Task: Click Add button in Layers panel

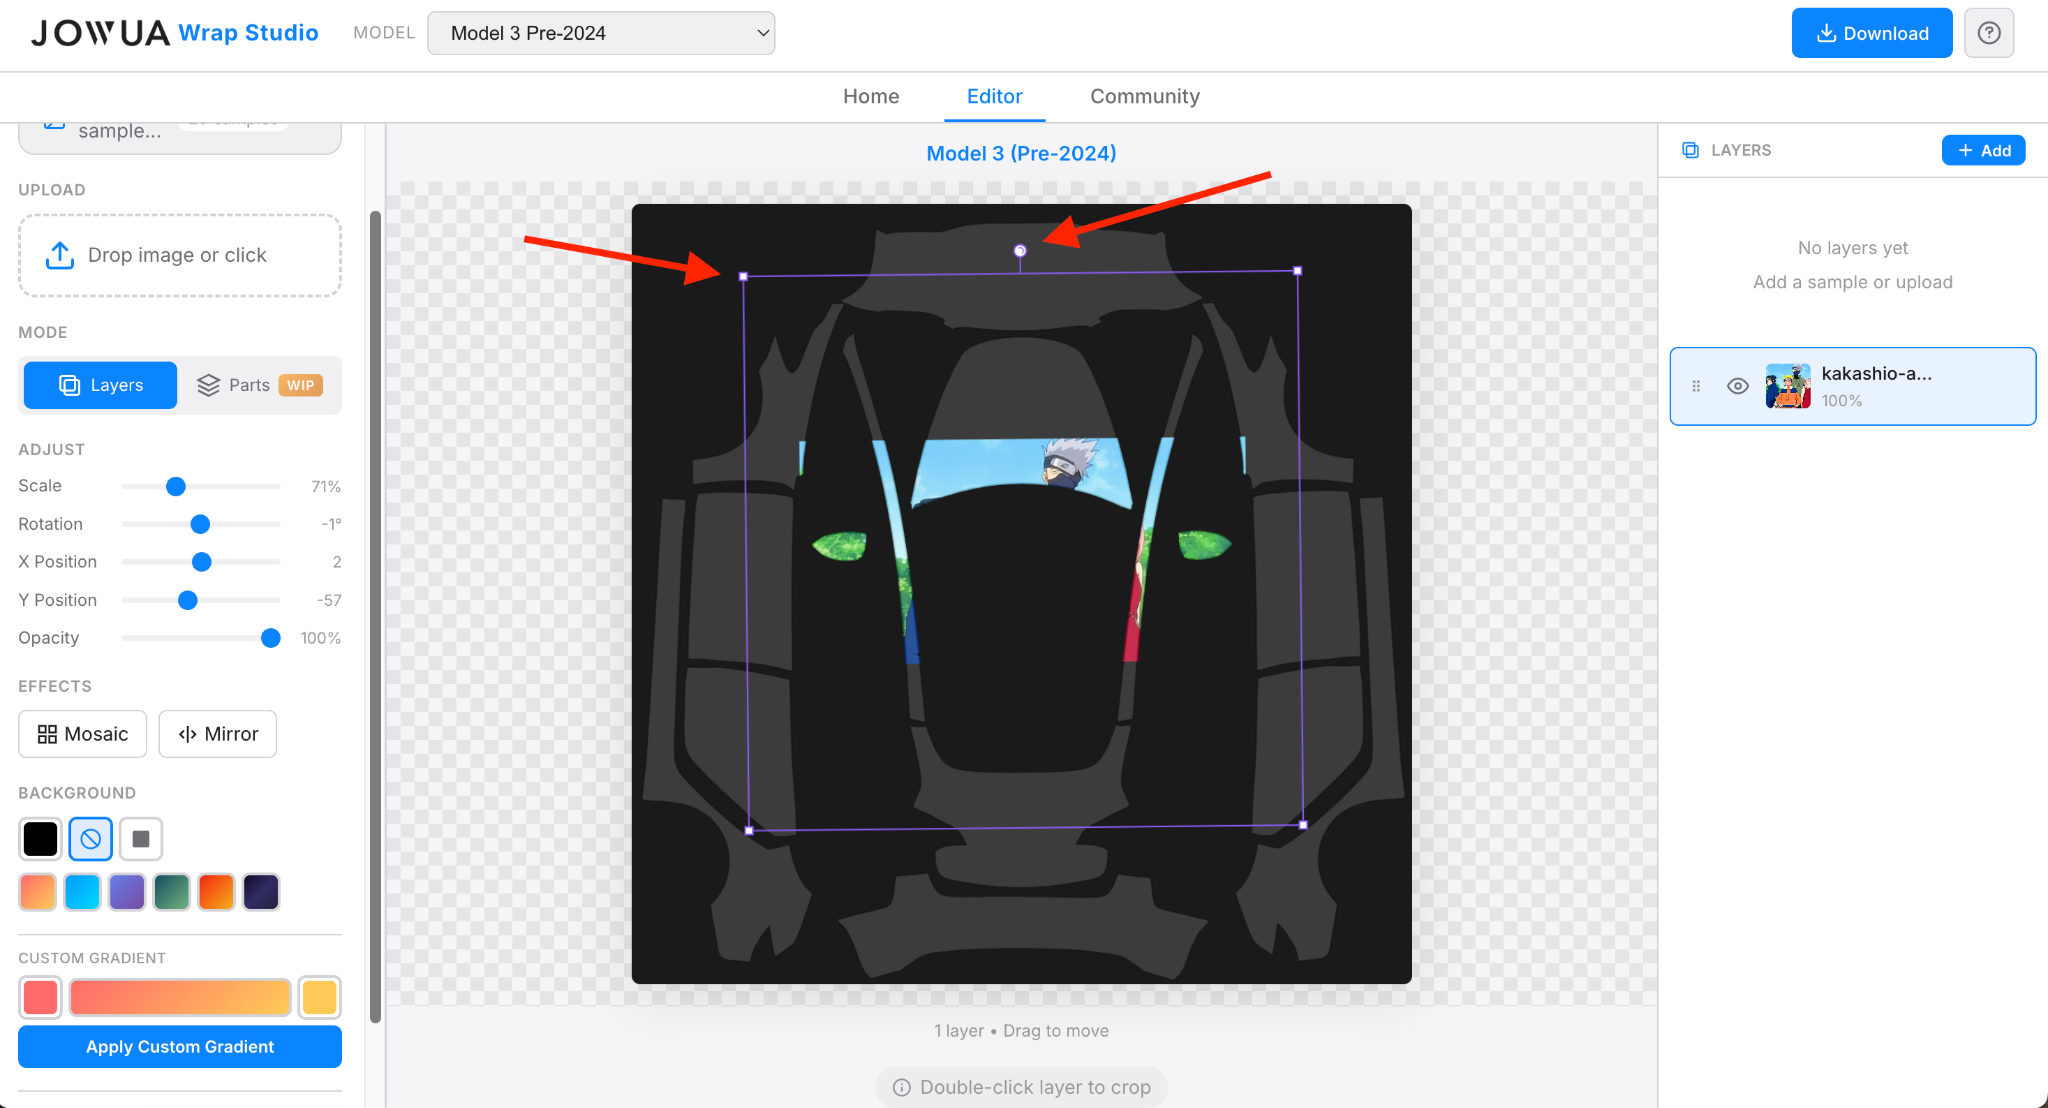Action: pyautogui.click(x=1983, y=150)
